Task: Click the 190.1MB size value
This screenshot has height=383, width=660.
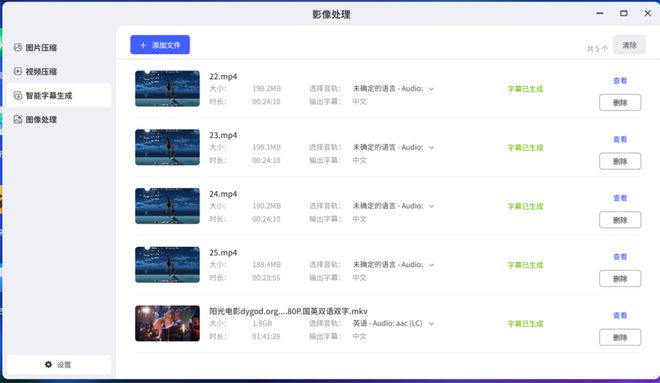Action: (x=266, y=147)
